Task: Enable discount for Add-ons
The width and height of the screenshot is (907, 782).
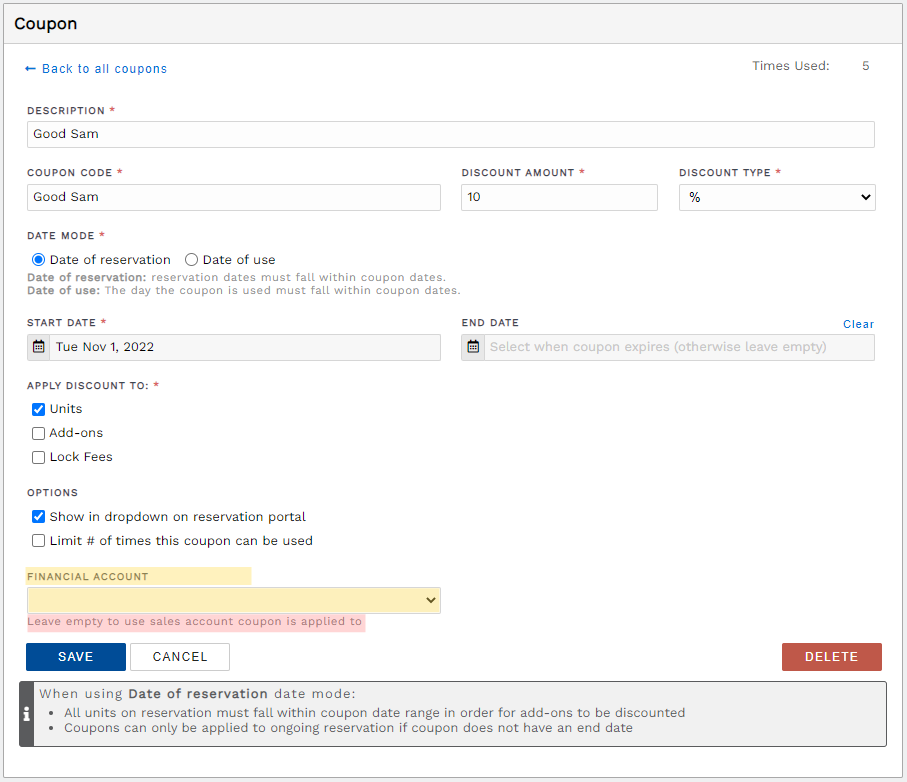Action: [37, 432]
